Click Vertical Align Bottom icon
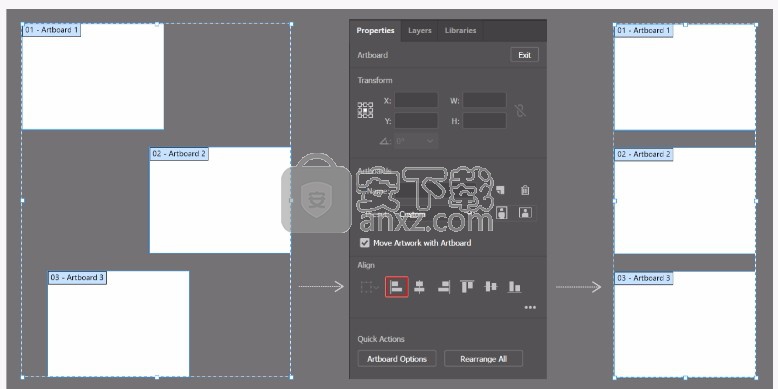This screenshot has height=389, width=778. click(515, 287)
